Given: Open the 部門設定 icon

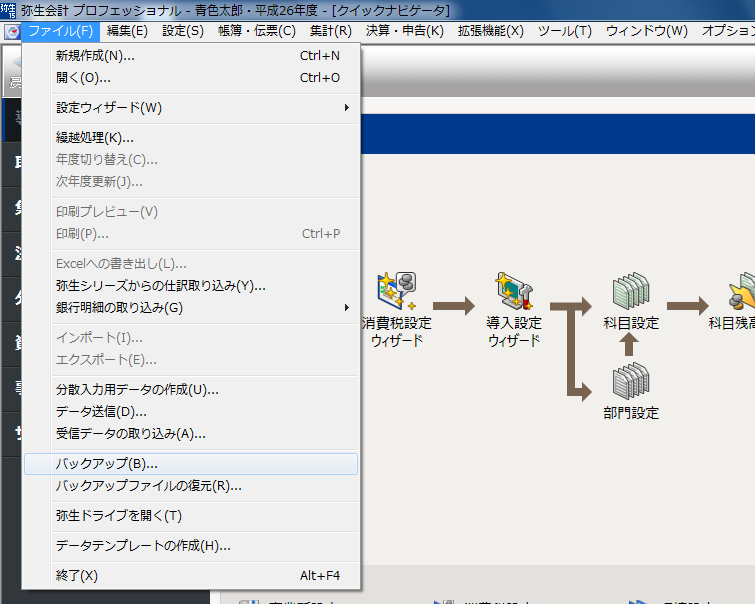Looking at the screenshot, I should click(x=631, y=381).
